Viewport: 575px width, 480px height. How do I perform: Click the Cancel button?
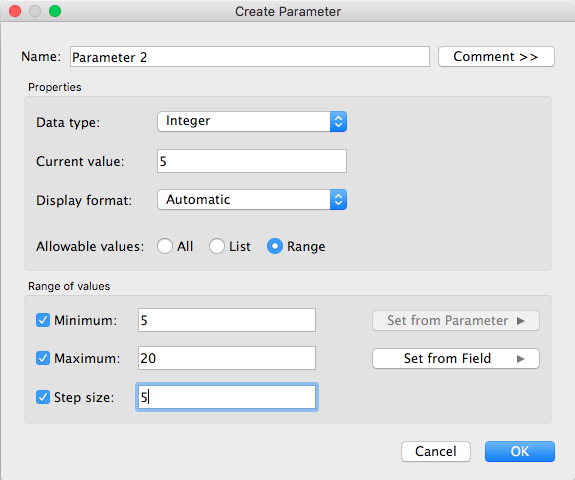tap(436, 451)
